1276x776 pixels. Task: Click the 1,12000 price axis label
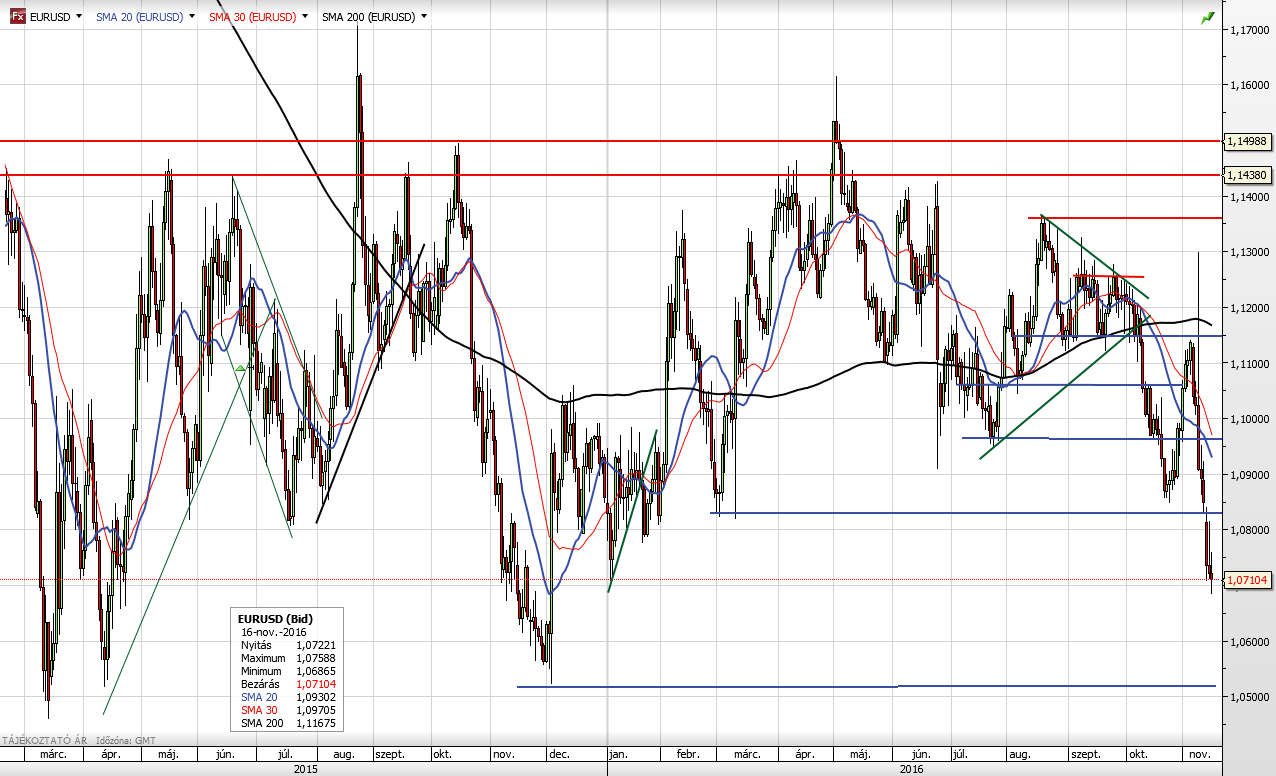point(1250,309)
